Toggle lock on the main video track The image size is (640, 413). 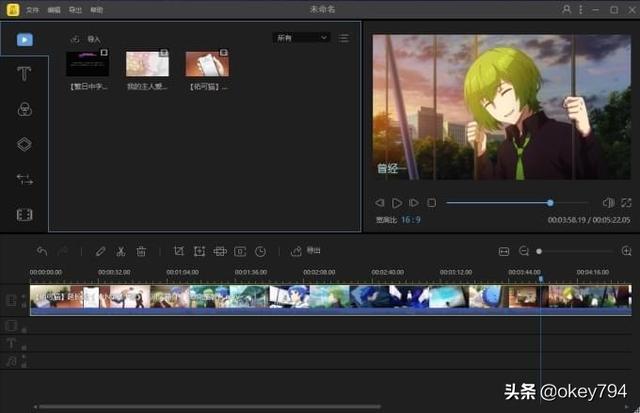(x=24, y=305)
